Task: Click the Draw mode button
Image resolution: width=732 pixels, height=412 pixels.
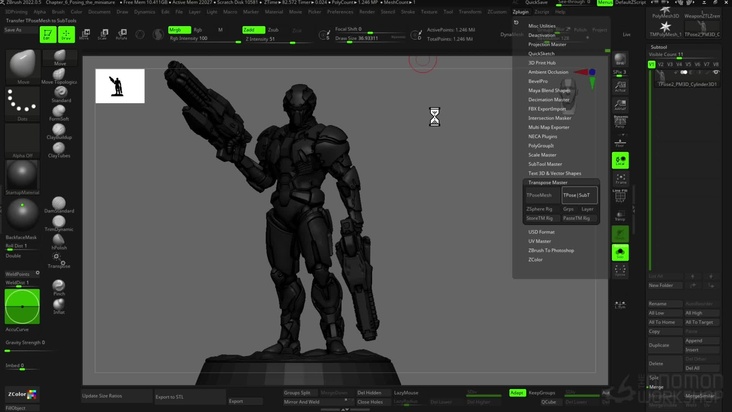Action: (x=66, y=34)
